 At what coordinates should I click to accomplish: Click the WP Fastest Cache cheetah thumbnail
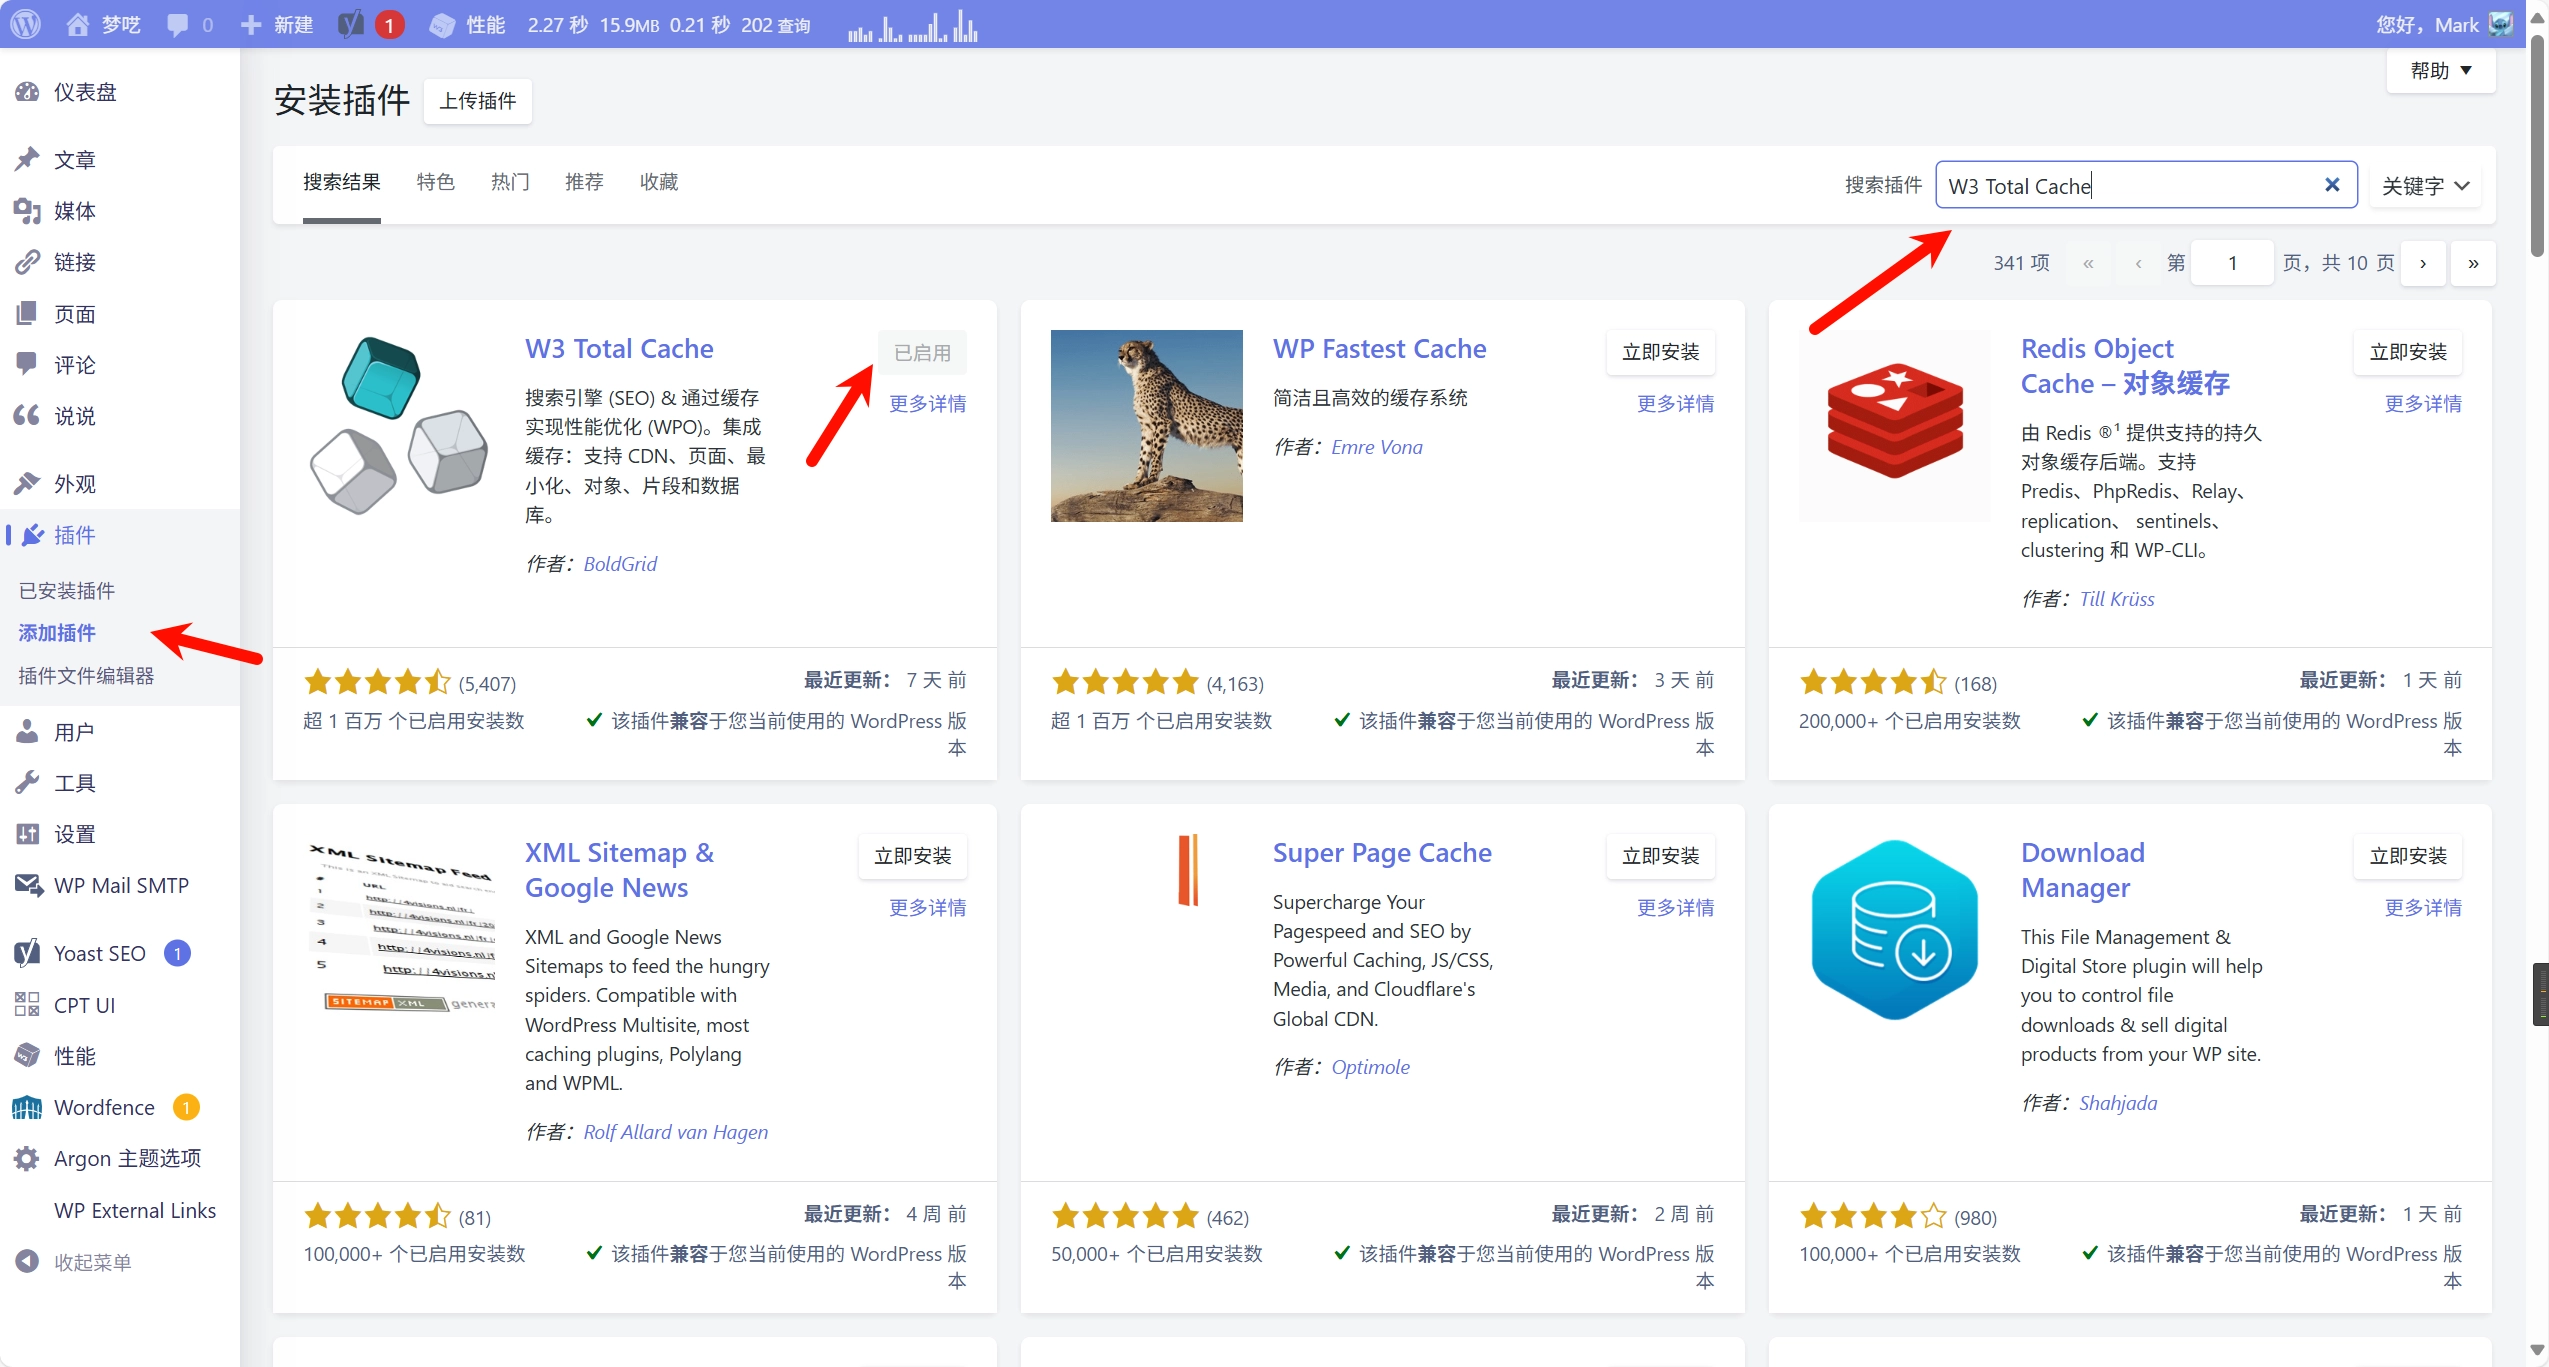tap(1147, 426)
